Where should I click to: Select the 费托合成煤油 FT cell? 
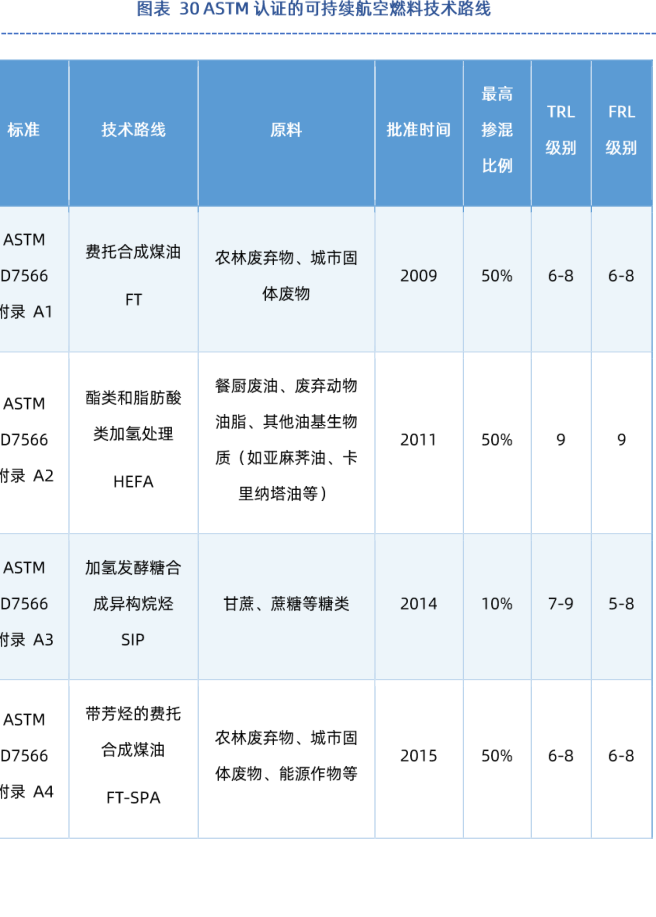133,276
